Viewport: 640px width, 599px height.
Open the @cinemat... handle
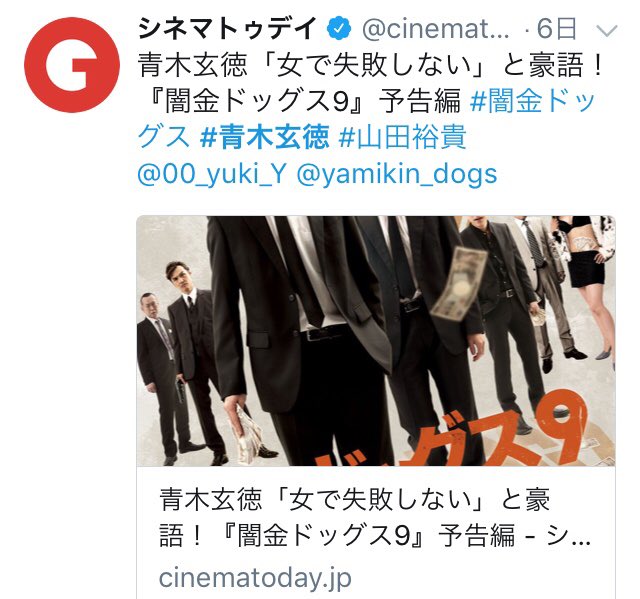tap(436, 29)
